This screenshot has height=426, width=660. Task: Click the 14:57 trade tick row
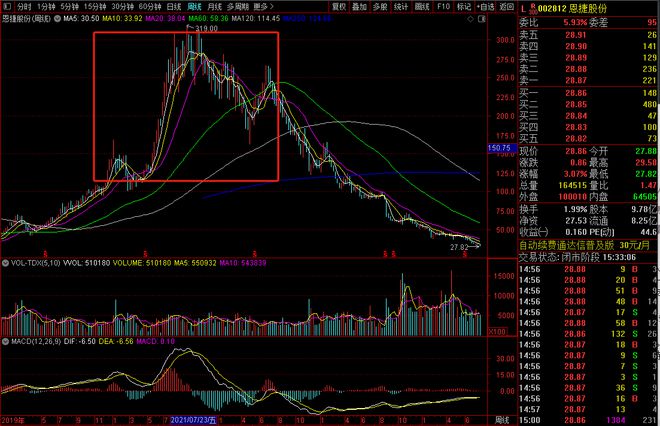[x=588, y=409]
